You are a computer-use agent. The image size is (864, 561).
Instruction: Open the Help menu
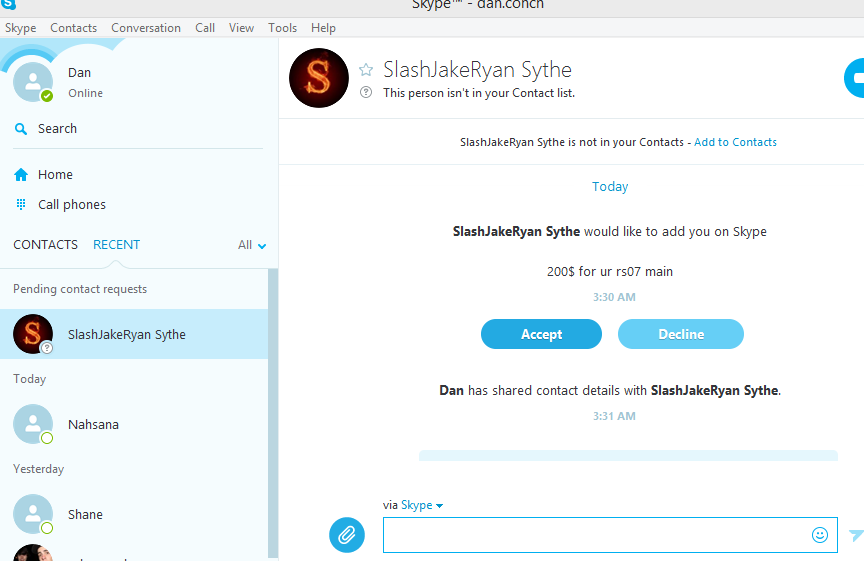point(323,28)
